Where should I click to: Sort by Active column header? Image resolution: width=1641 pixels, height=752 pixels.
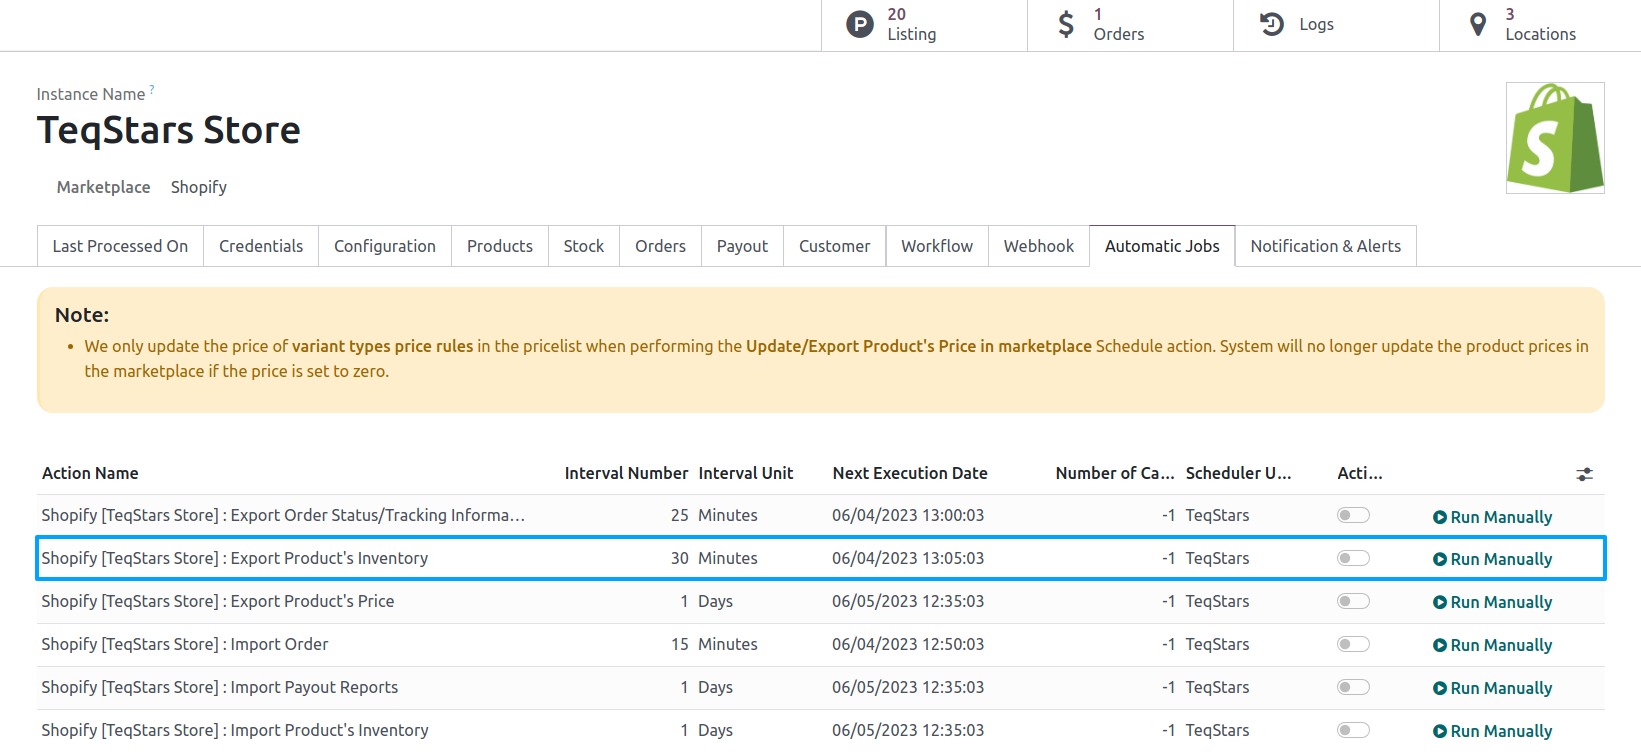click(x=1360, y=473)
